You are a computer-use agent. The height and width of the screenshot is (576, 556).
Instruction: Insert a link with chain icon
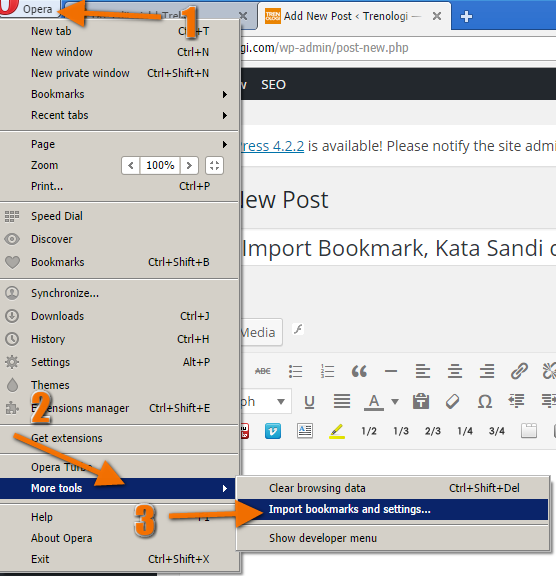tap(519, 371)
